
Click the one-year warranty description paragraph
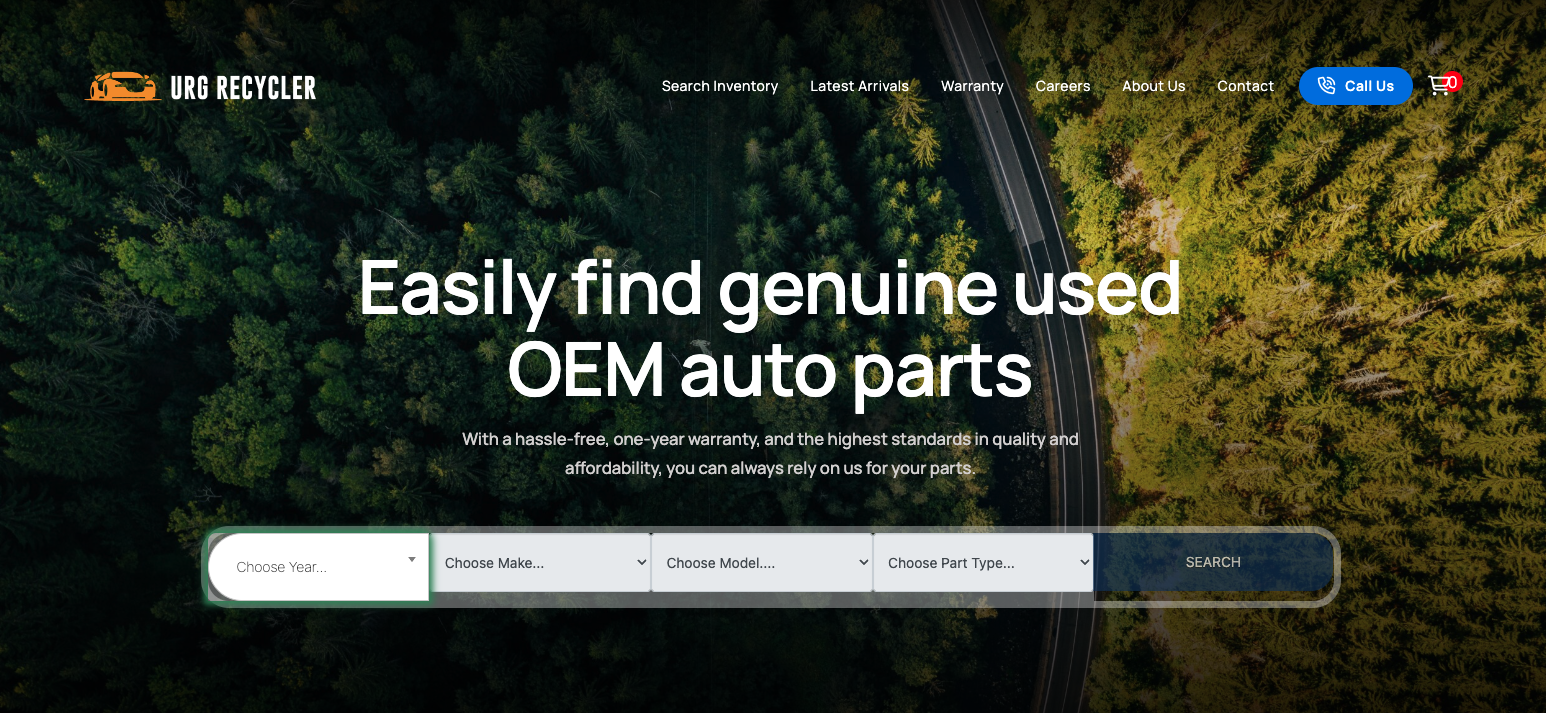coord(769,453)
